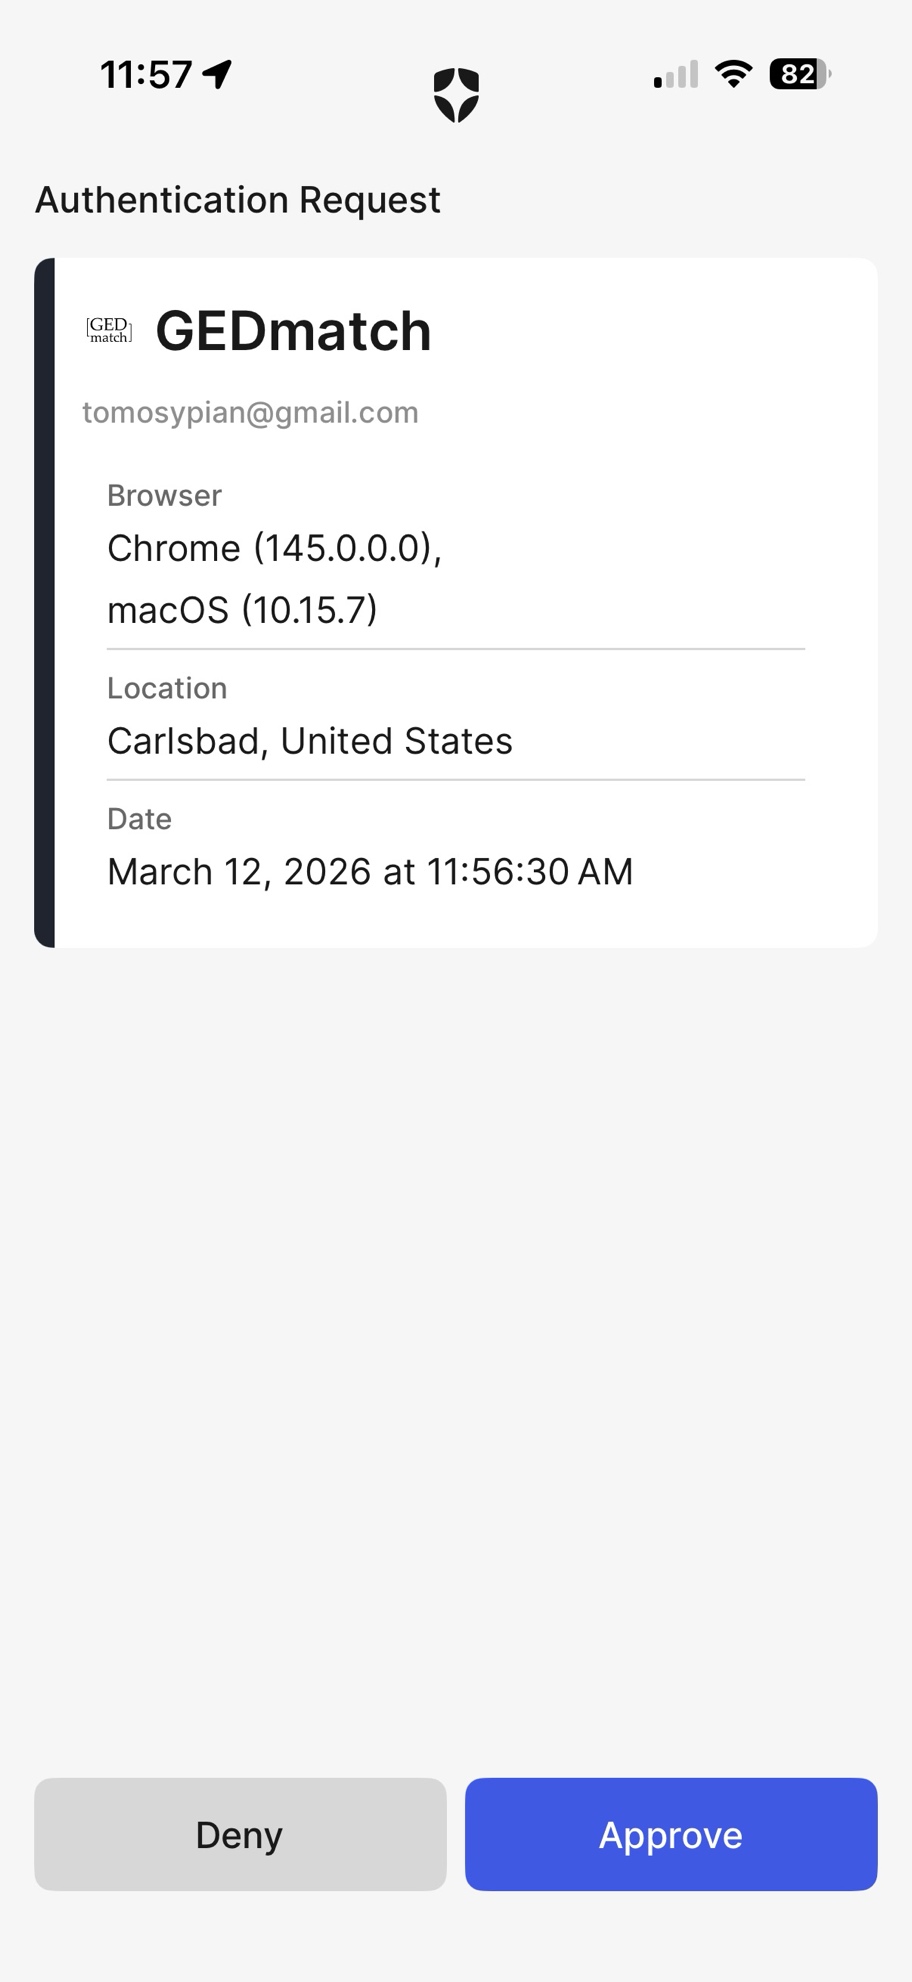
Task: Tap the Wi-Fi status icon
Action: [734, 74]
